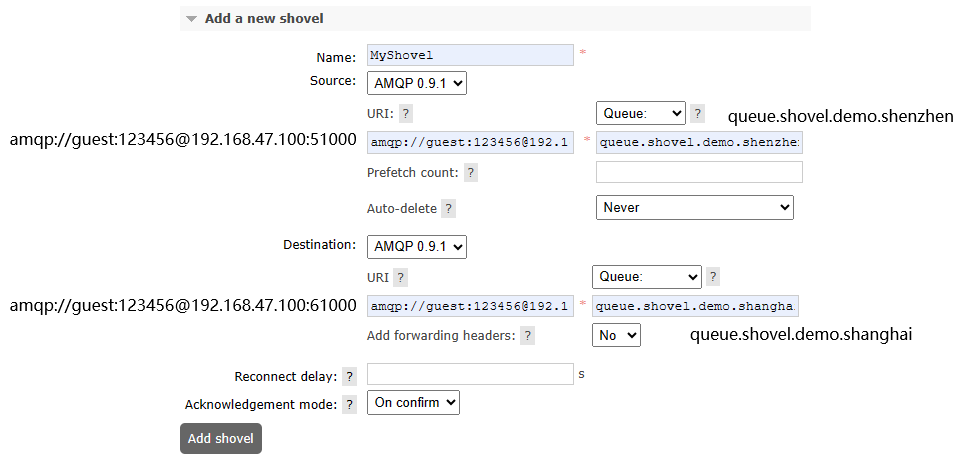Click source queue name field shenzhen
Viewport: 964px width, 460px height.
pyautogui.click(x=699, y=142)
